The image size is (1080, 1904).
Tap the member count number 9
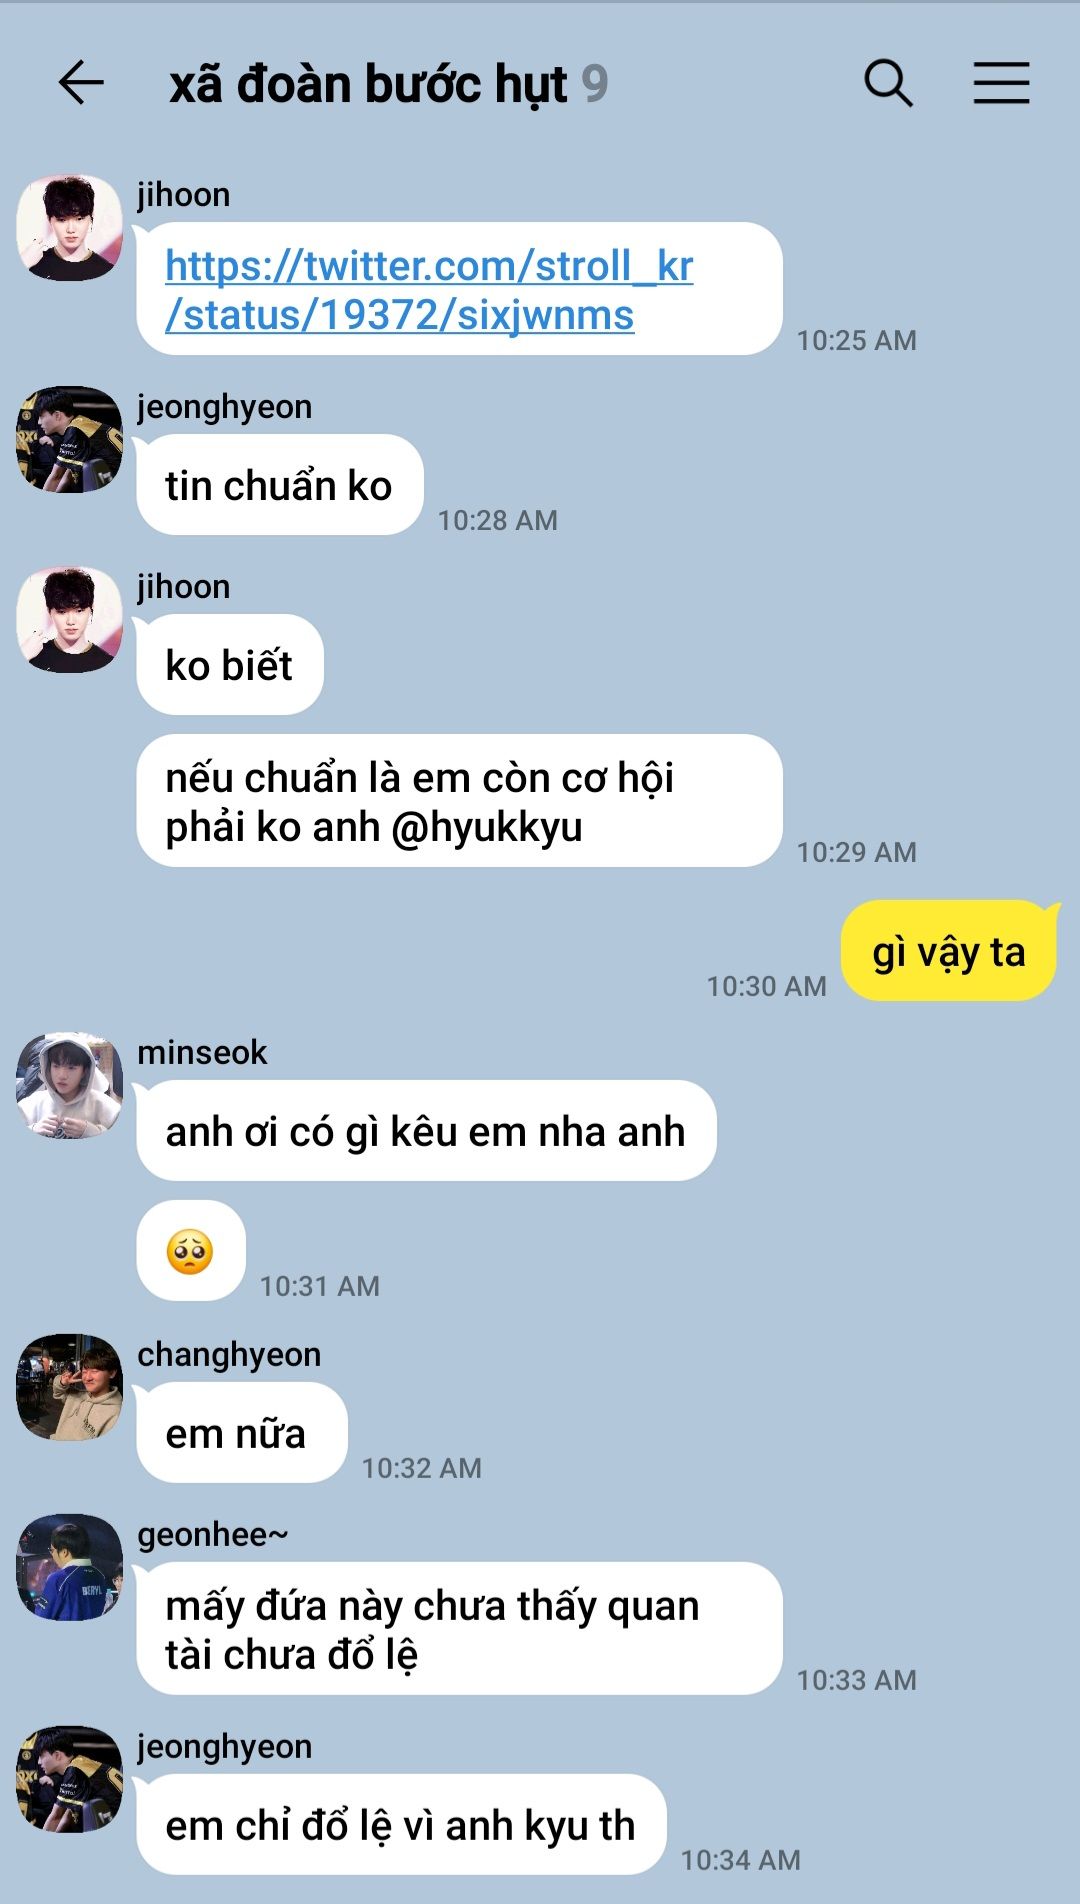(595, 84)
